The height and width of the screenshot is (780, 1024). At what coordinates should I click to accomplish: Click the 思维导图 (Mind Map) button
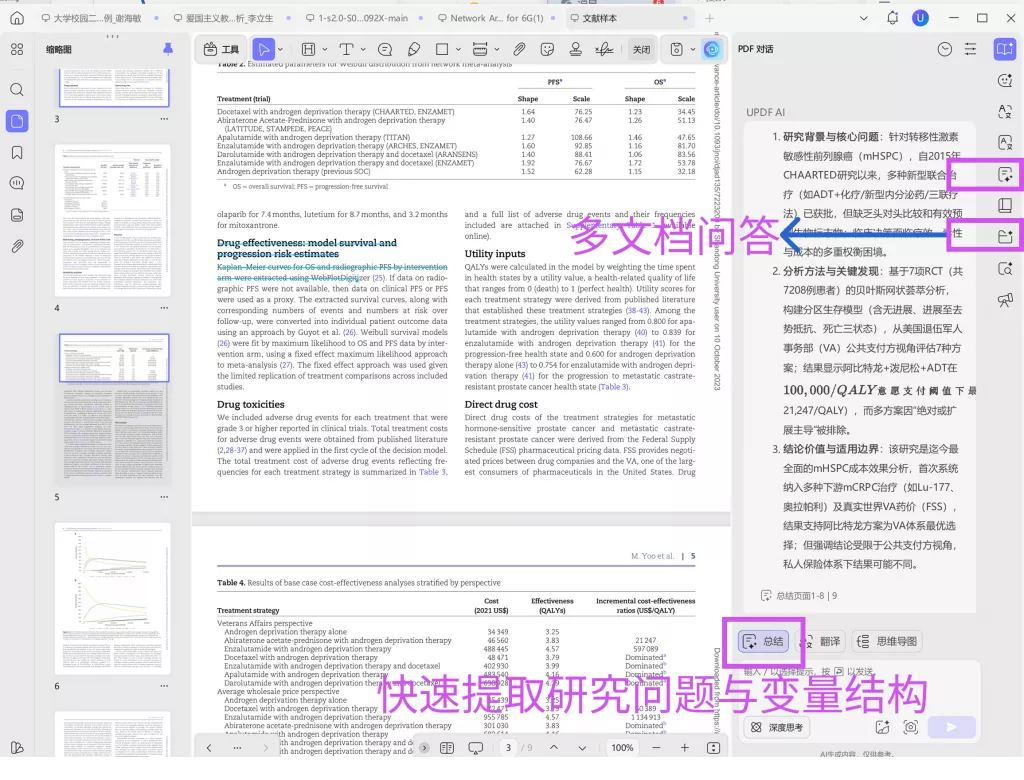pyautogui.click(x=890, y=641)
